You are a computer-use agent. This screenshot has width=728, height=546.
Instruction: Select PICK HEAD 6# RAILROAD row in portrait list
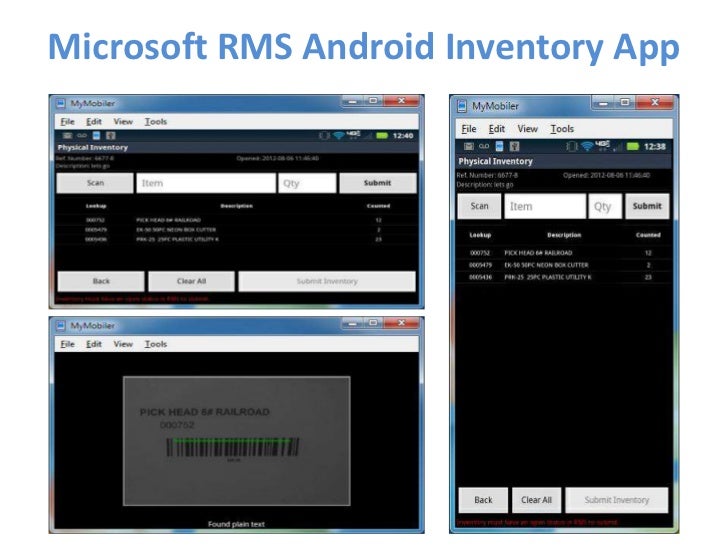coord(564,253)
